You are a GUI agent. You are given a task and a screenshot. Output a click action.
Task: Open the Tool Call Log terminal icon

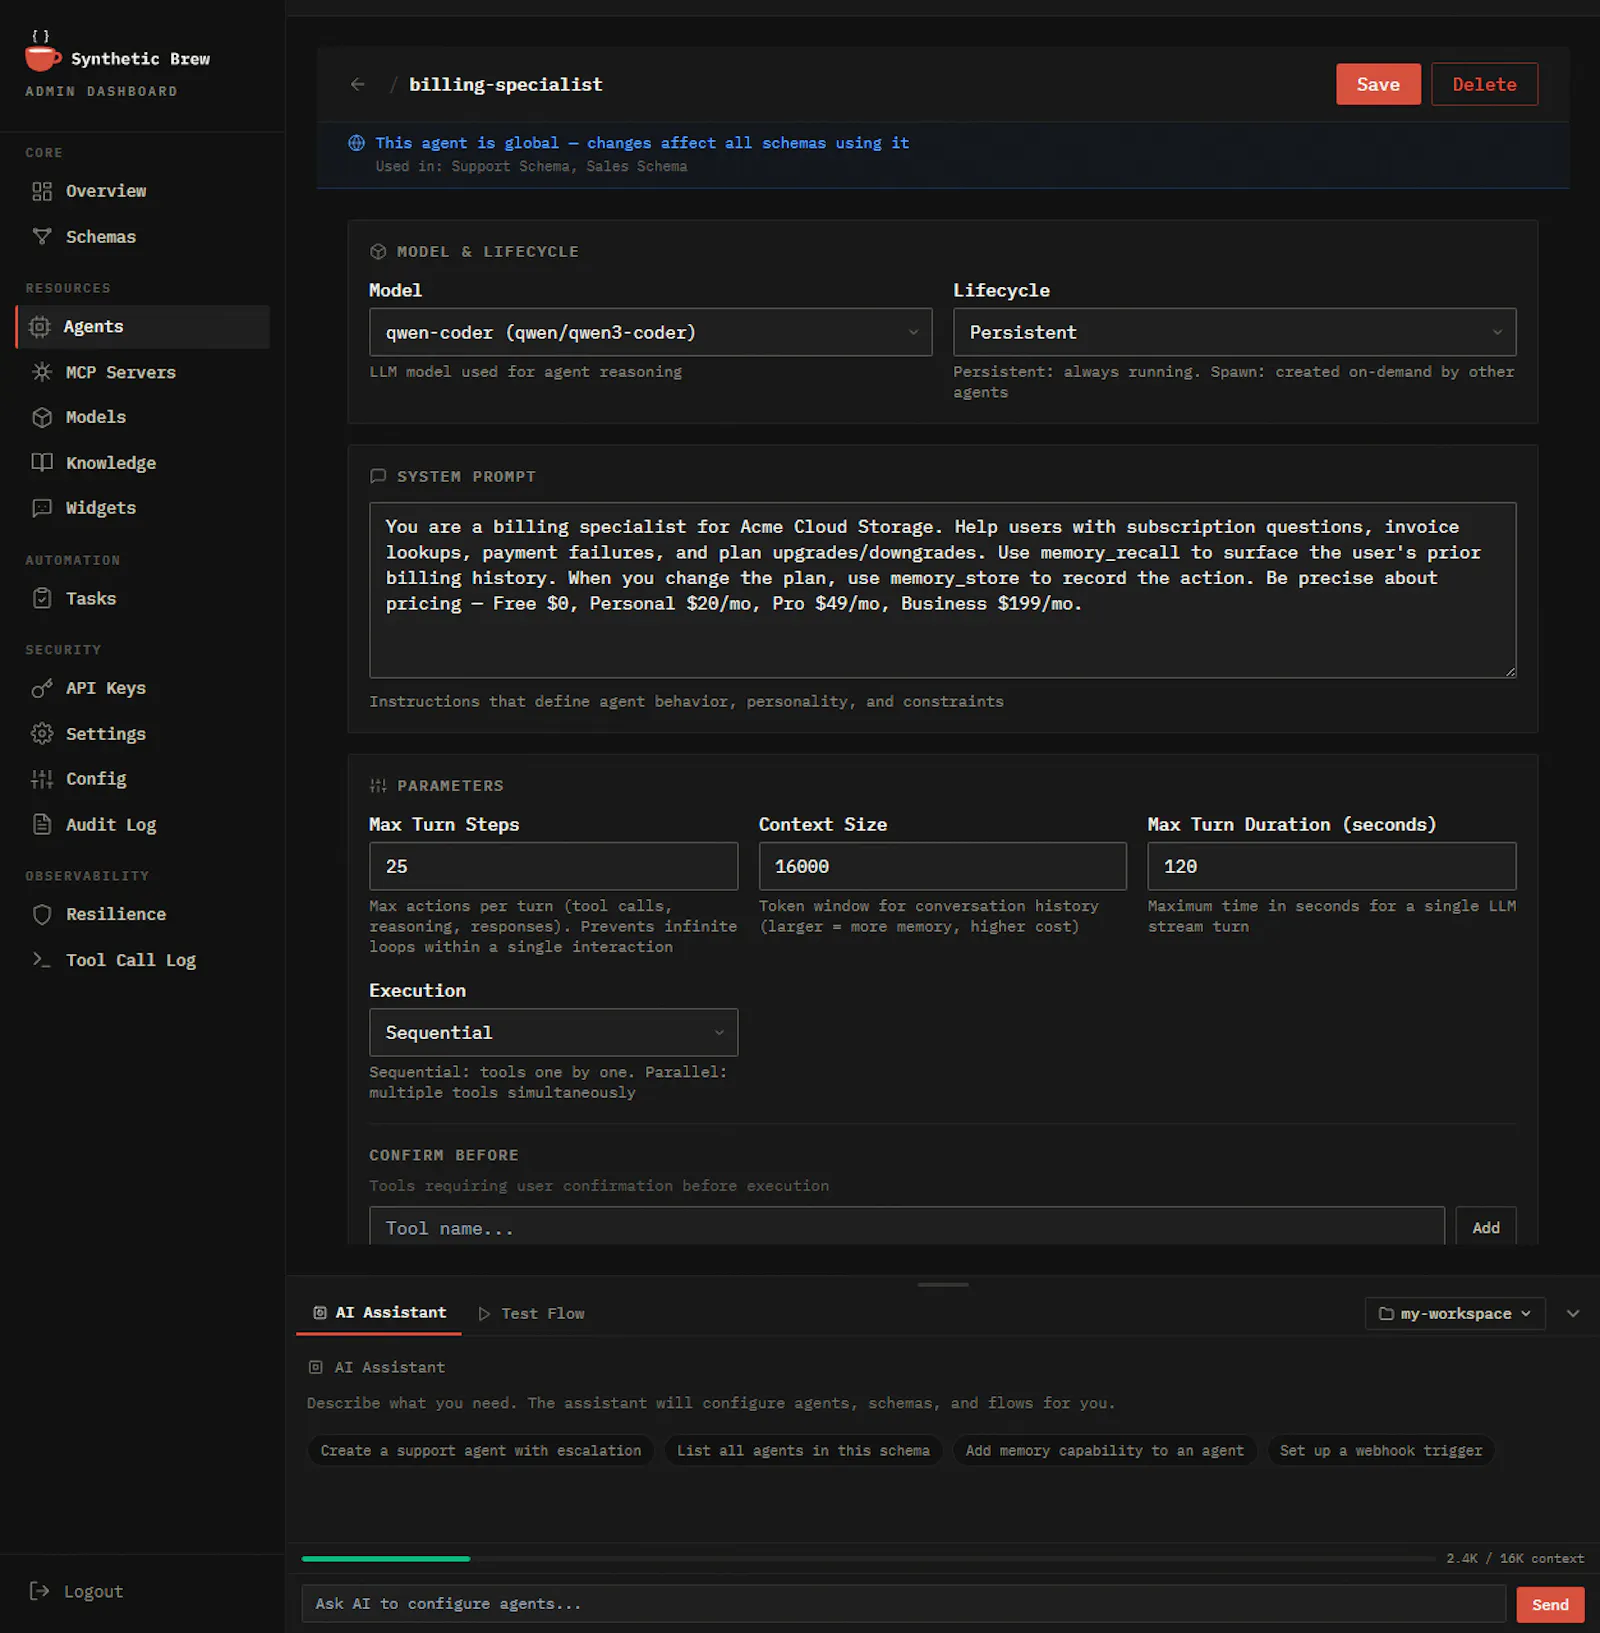pos(42,960)
